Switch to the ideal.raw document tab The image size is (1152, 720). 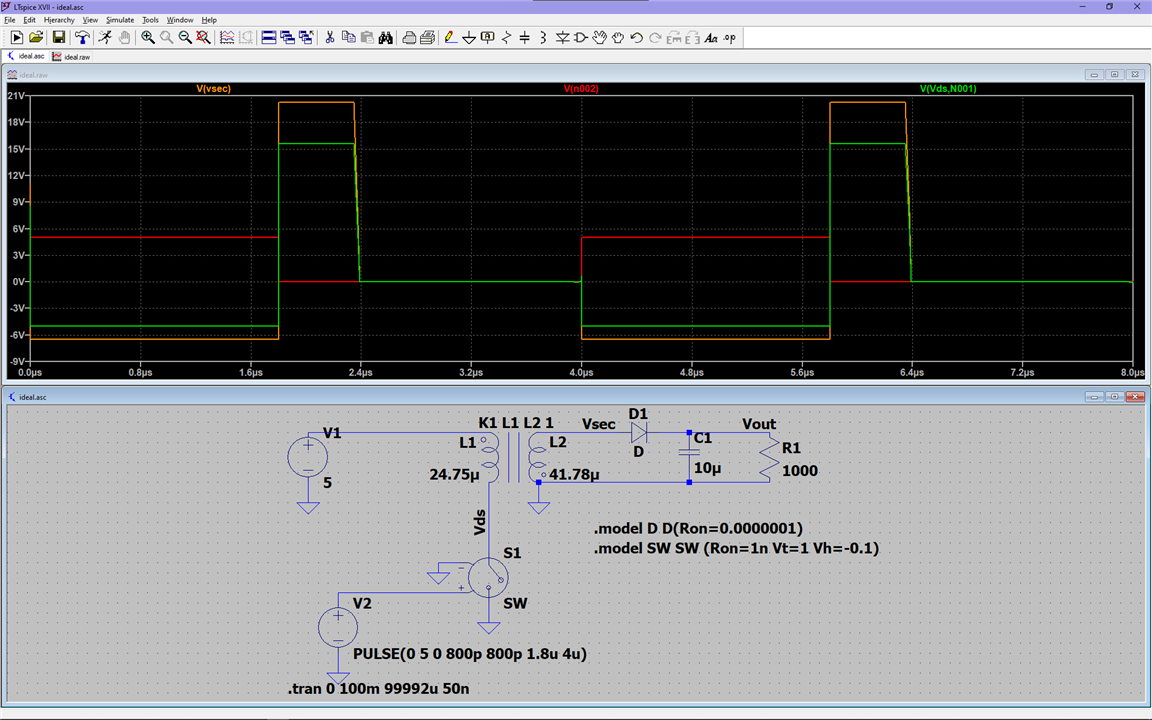pyautogui.click(x=71, y=57)
